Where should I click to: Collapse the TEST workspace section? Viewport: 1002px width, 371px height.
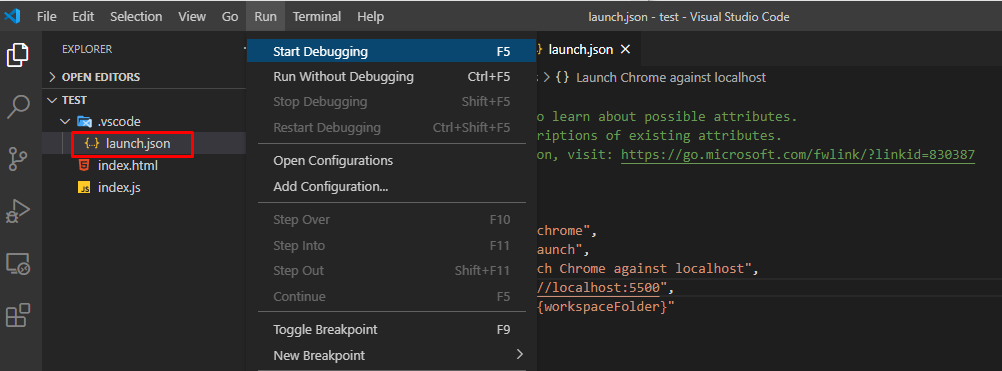pyautogui.click(x=52, y=100)
